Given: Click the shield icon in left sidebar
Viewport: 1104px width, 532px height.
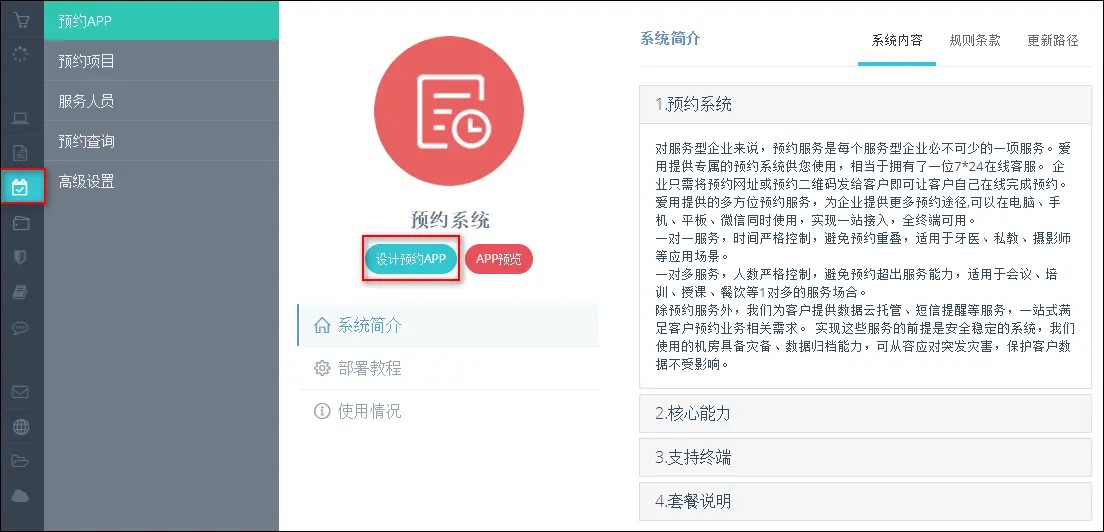Looking at the screenshot, I should pyautogui.click(x=21, y=257).
